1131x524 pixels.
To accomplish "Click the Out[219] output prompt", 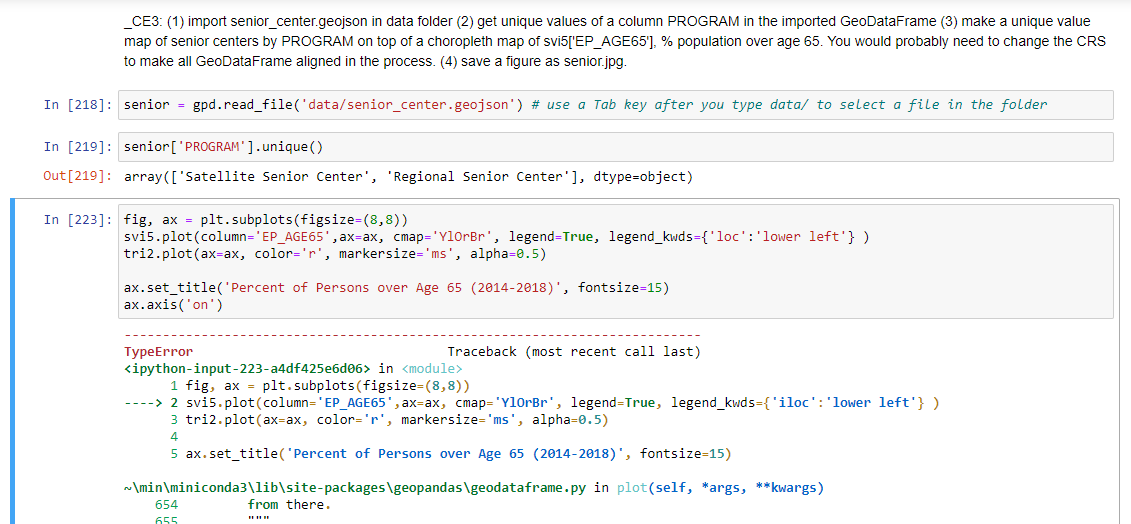I will click(78, 177).
